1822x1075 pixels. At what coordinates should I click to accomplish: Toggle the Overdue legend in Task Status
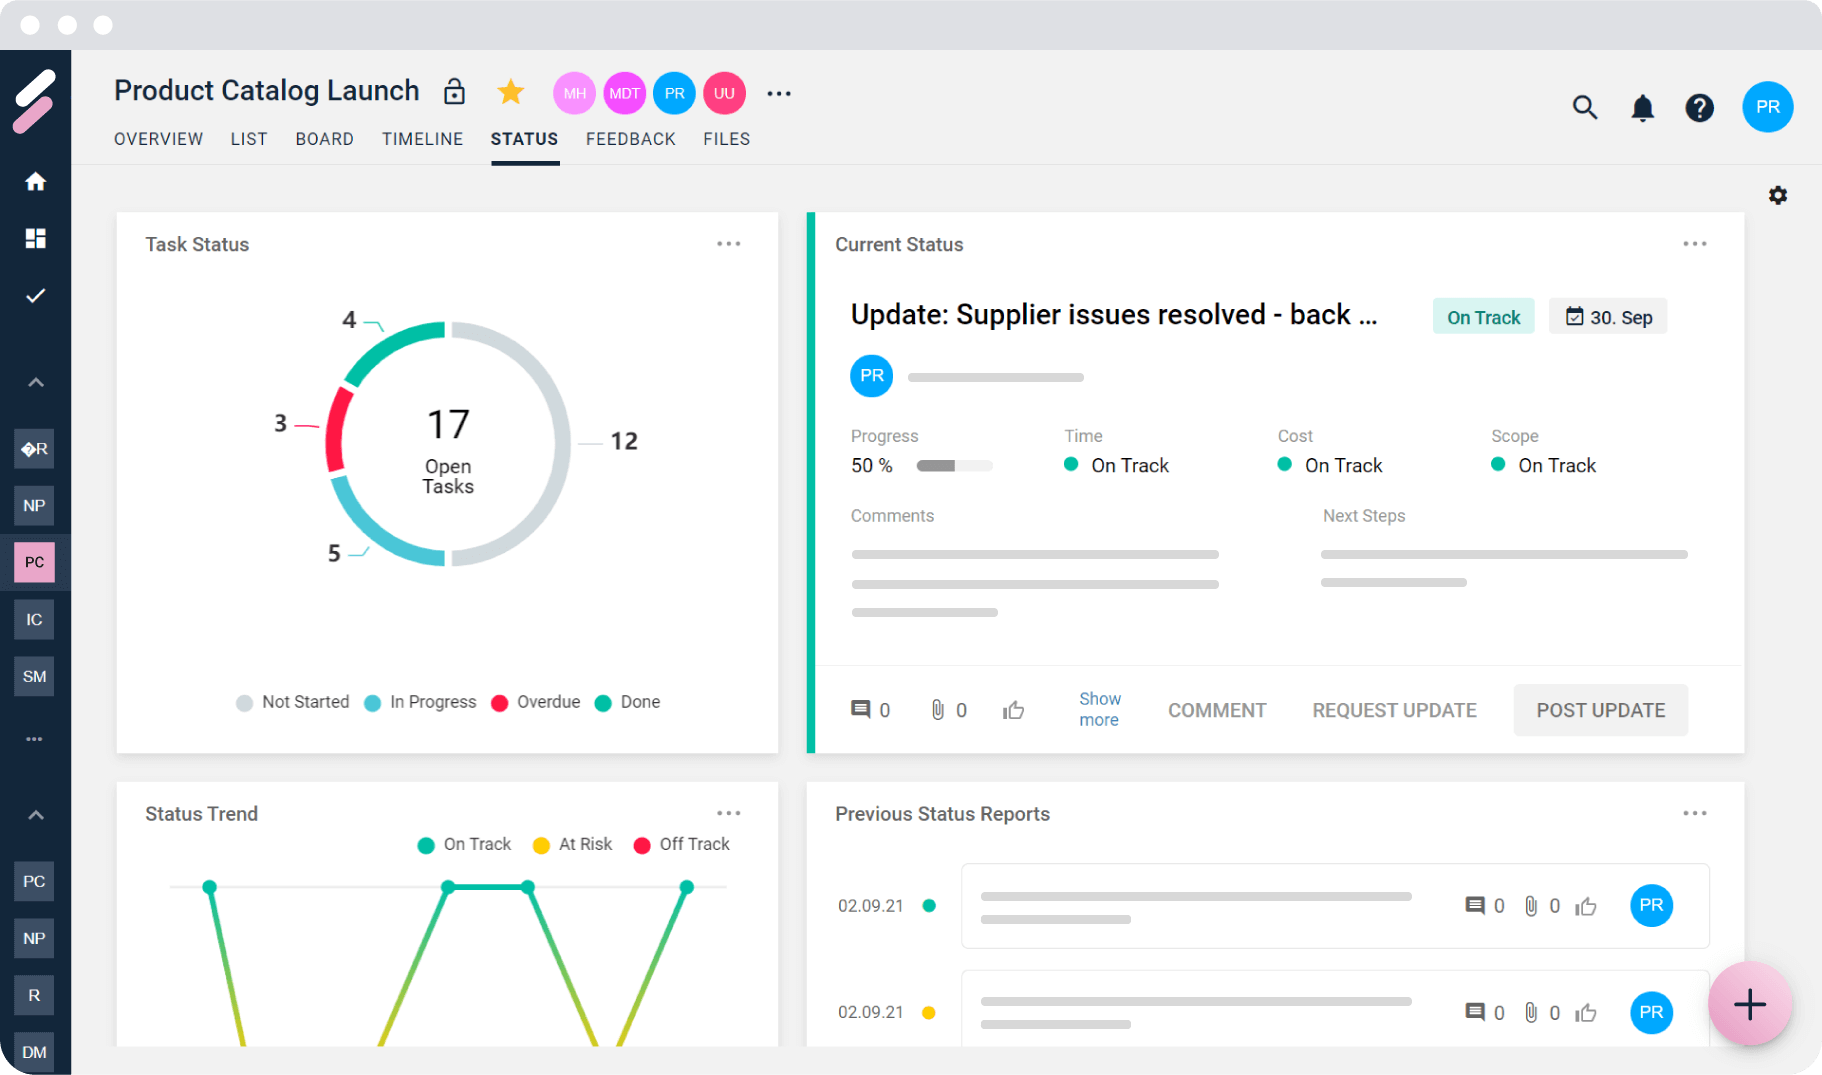coord(536,702)
